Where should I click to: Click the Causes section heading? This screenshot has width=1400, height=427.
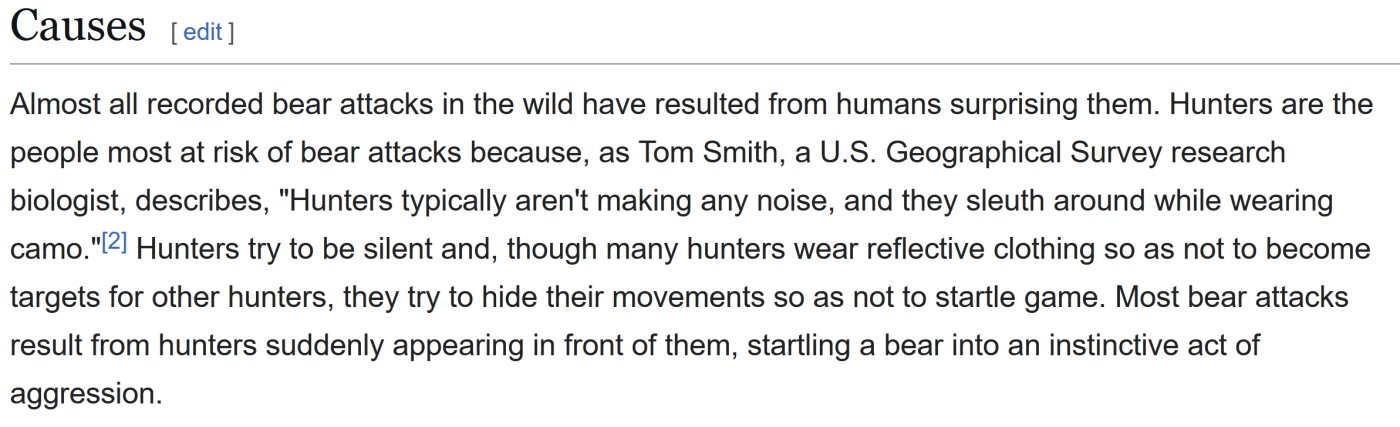point(78,26)
